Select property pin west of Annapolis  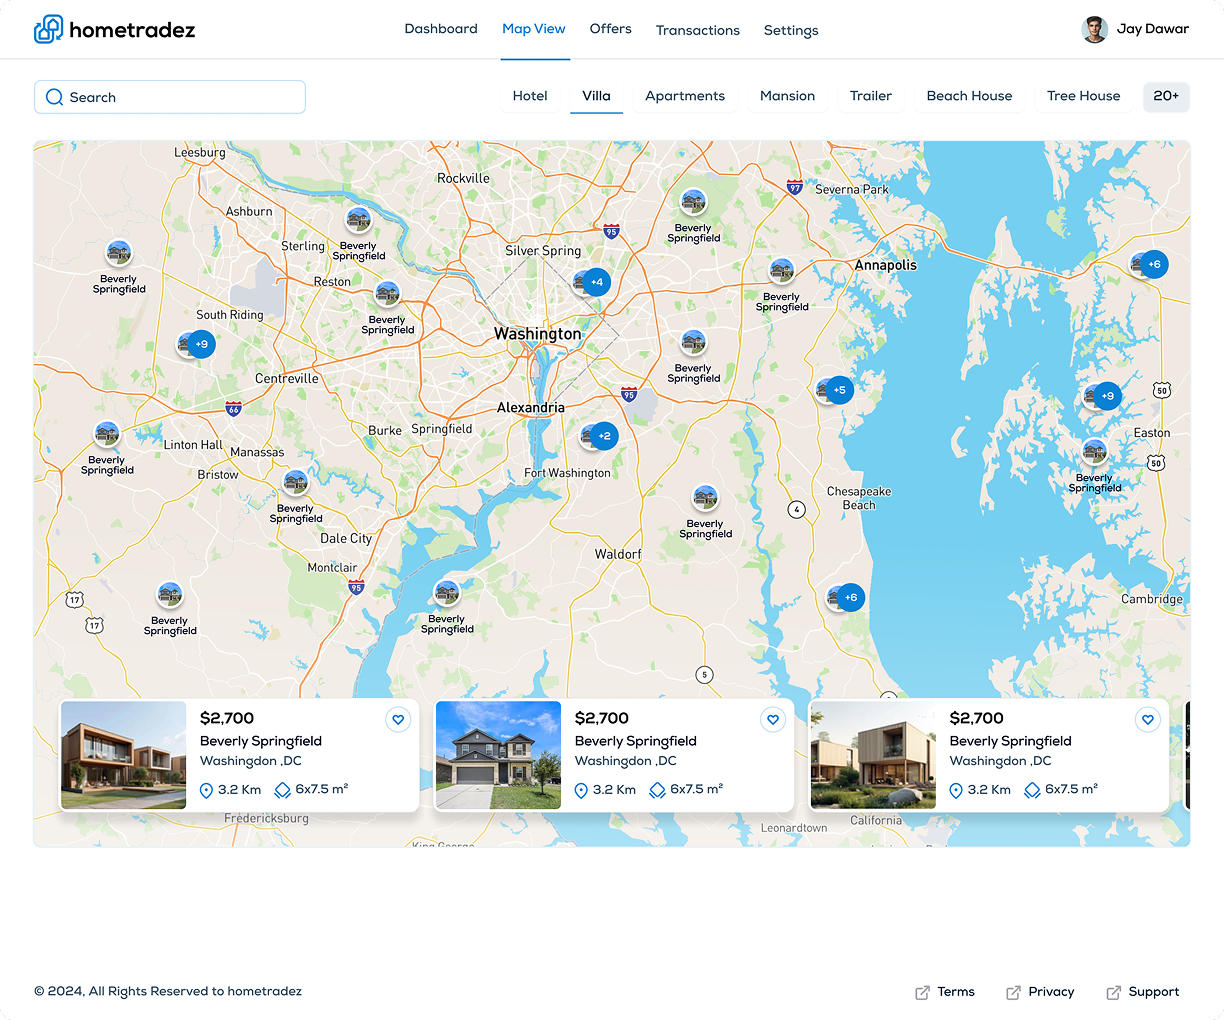782,270
